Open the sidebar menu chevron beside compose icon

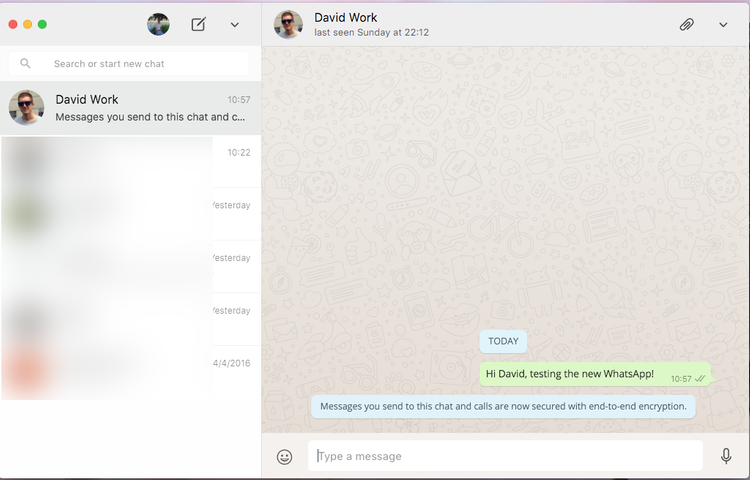[234, 24]
